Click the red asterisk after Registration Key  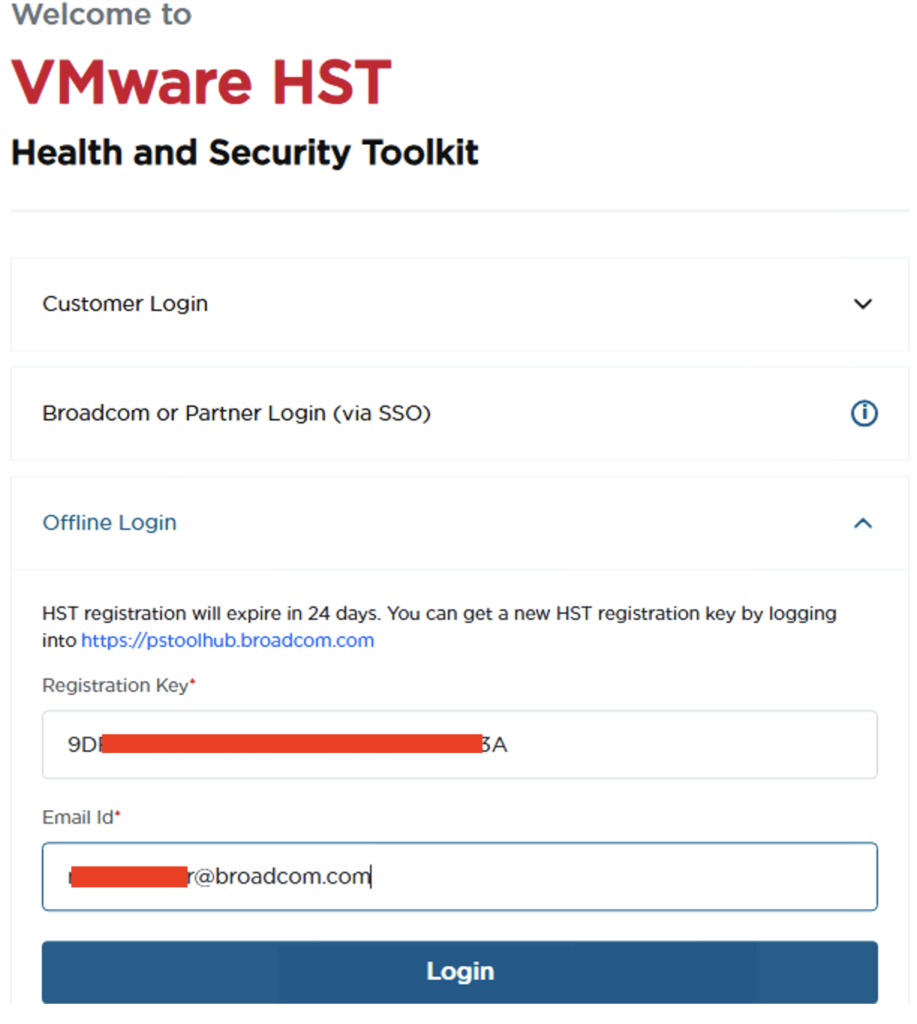tap(192, 683)
